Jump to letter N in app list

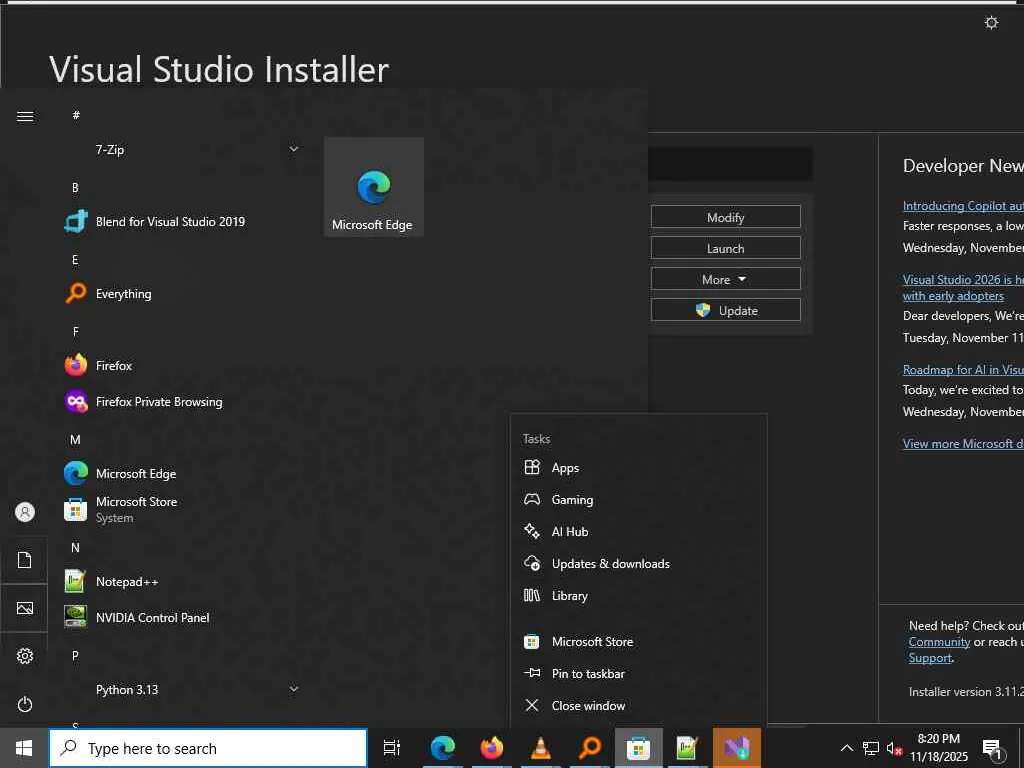[75, 547]
